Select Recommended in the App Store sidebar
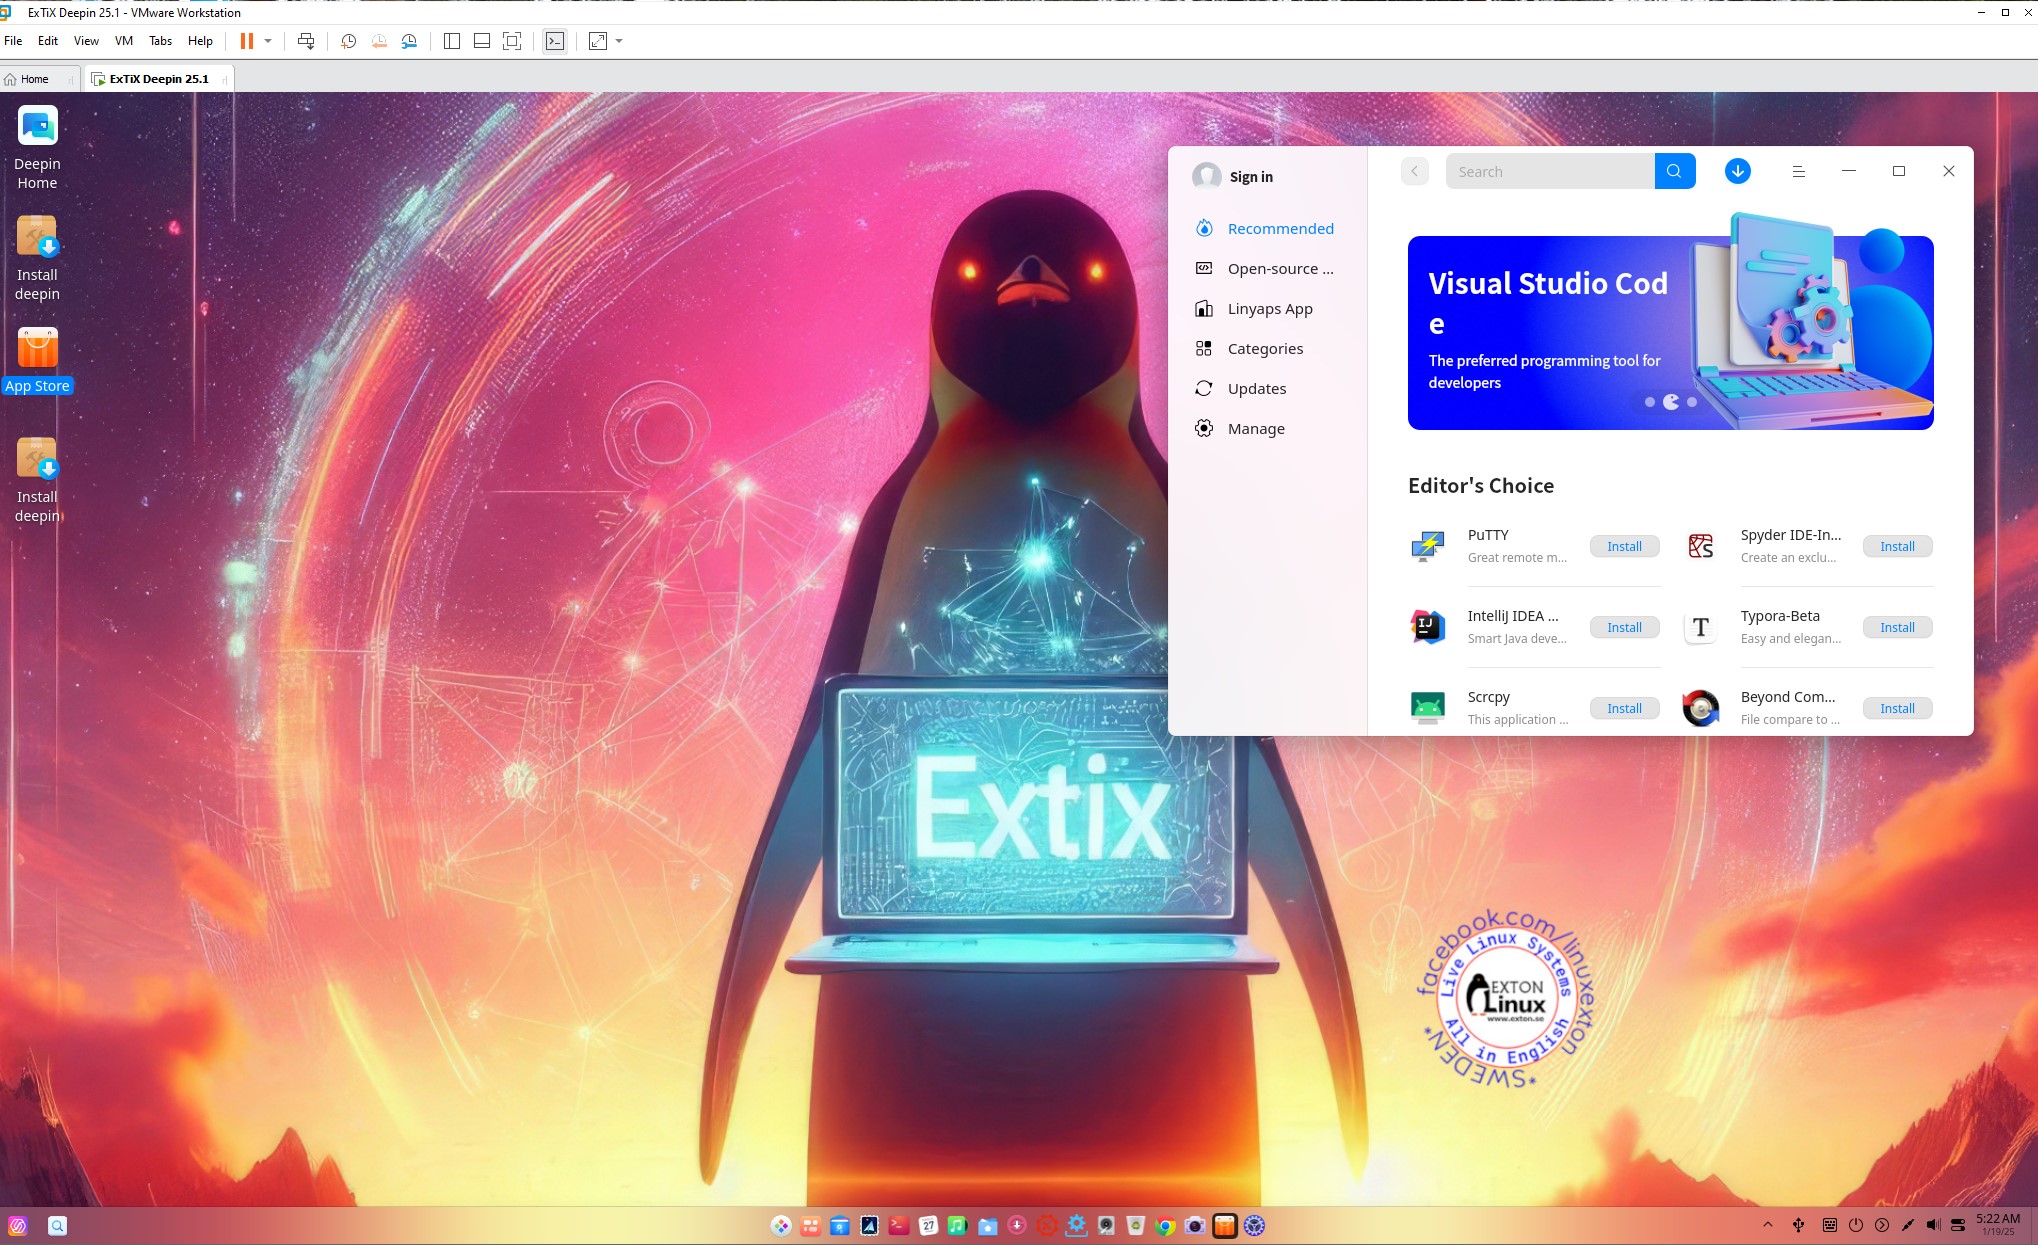This screenshot has width=2038, height=1245. pos(1266,229)
